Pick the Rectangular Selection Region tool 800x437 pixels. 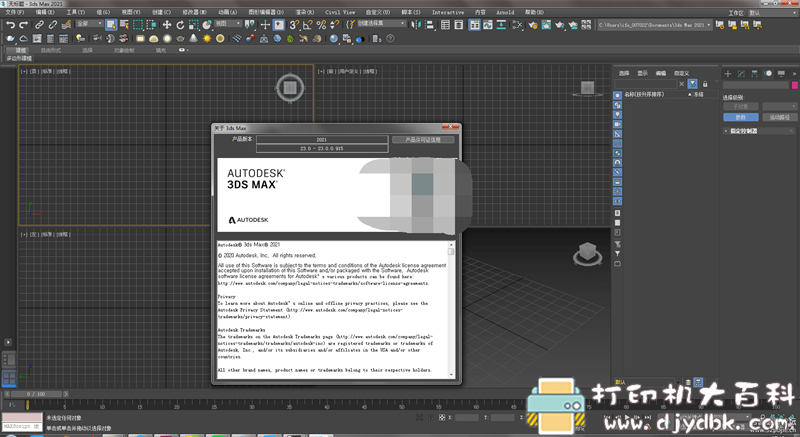(x=138, y=24)
